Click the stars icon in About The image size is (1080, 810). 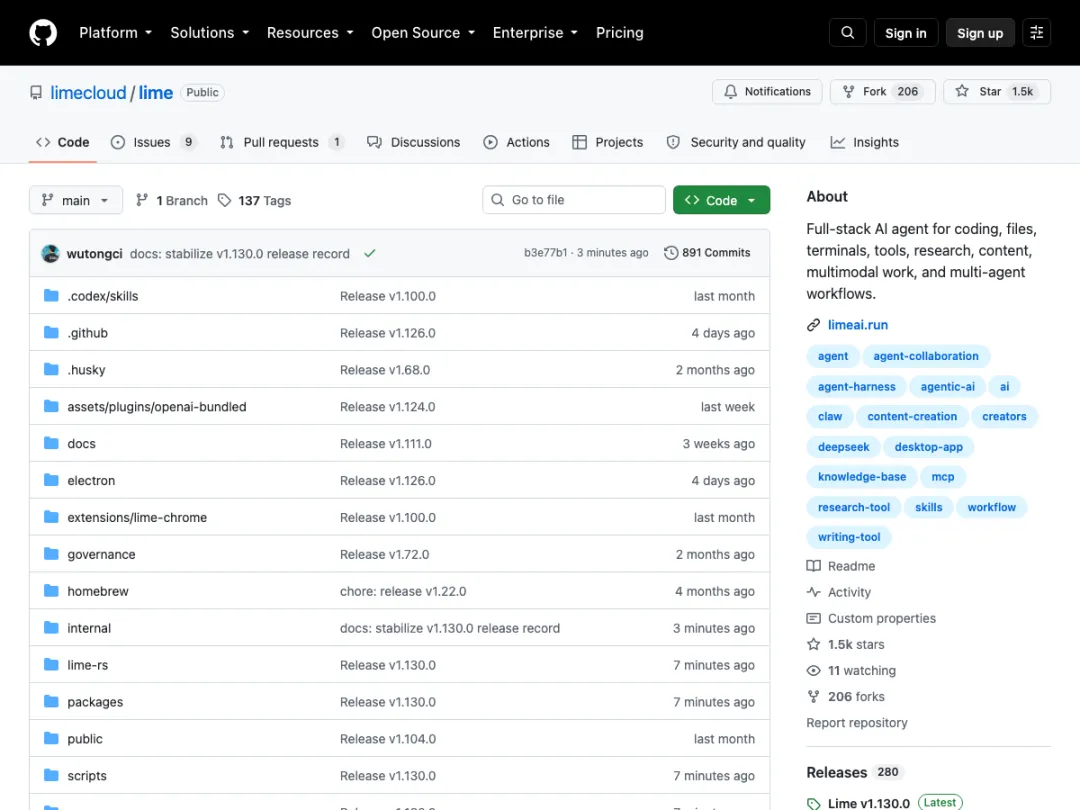[813, 645]
